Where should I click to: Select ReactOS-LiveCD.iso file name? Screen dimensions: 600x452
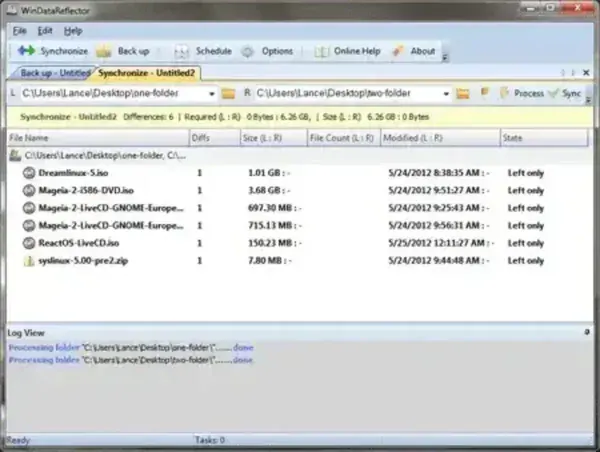pos(78,243)
